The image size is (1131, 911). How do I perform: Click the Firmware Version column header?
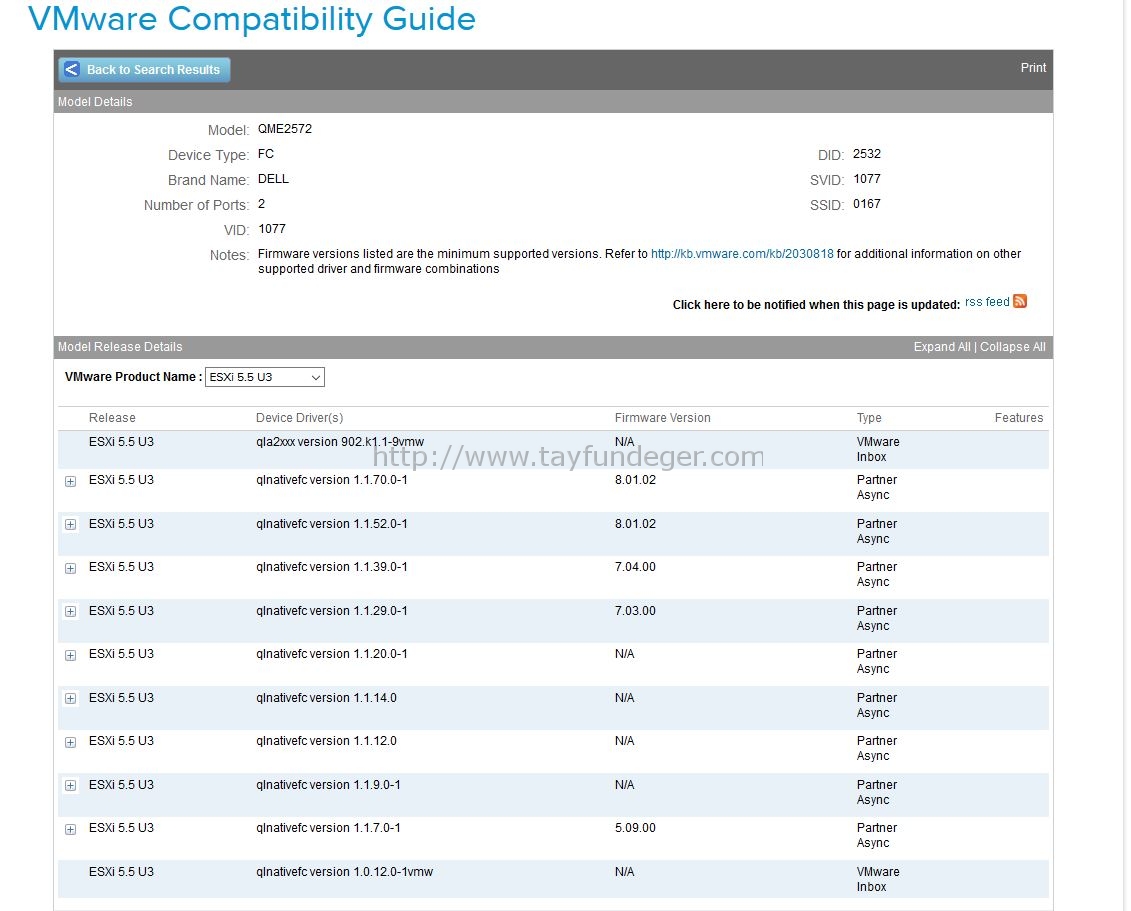pos(662,418)
